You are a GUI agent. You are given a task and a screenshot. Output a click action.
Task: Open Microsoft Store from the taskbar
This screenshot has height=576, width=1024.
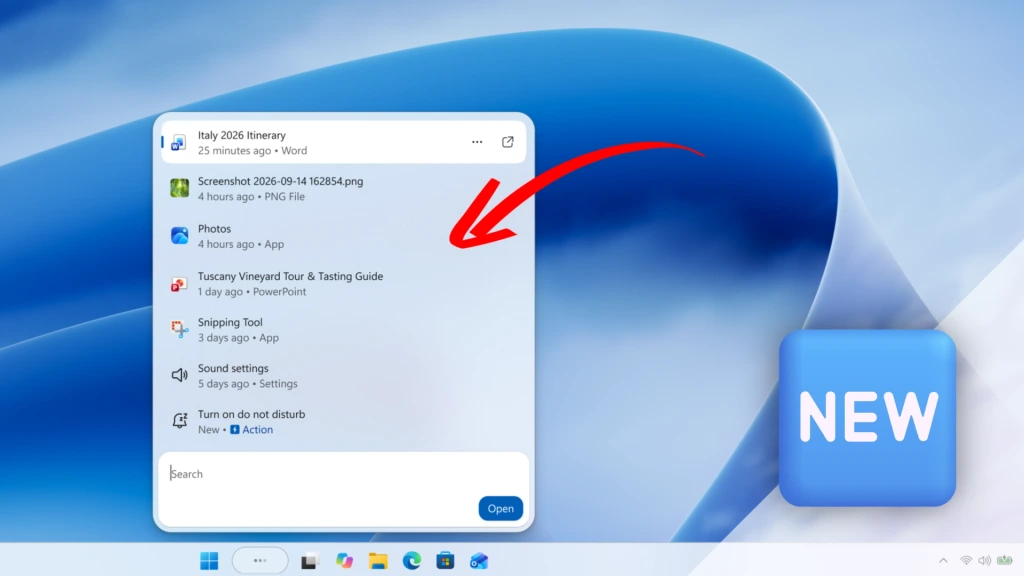(445, 561)
